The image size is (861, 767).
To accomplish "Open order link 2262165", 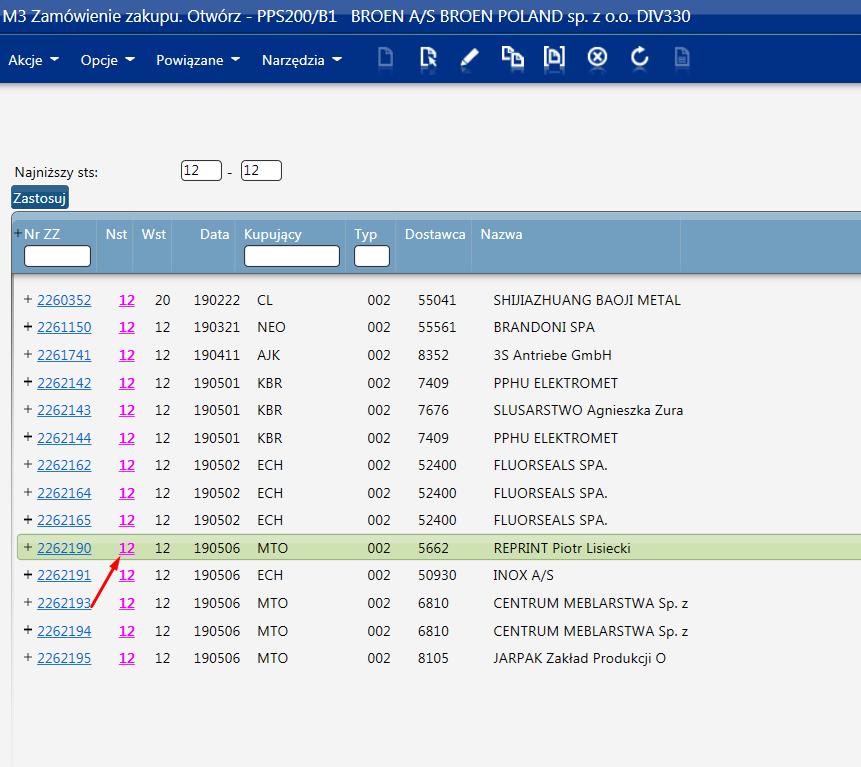I will 64,520.
